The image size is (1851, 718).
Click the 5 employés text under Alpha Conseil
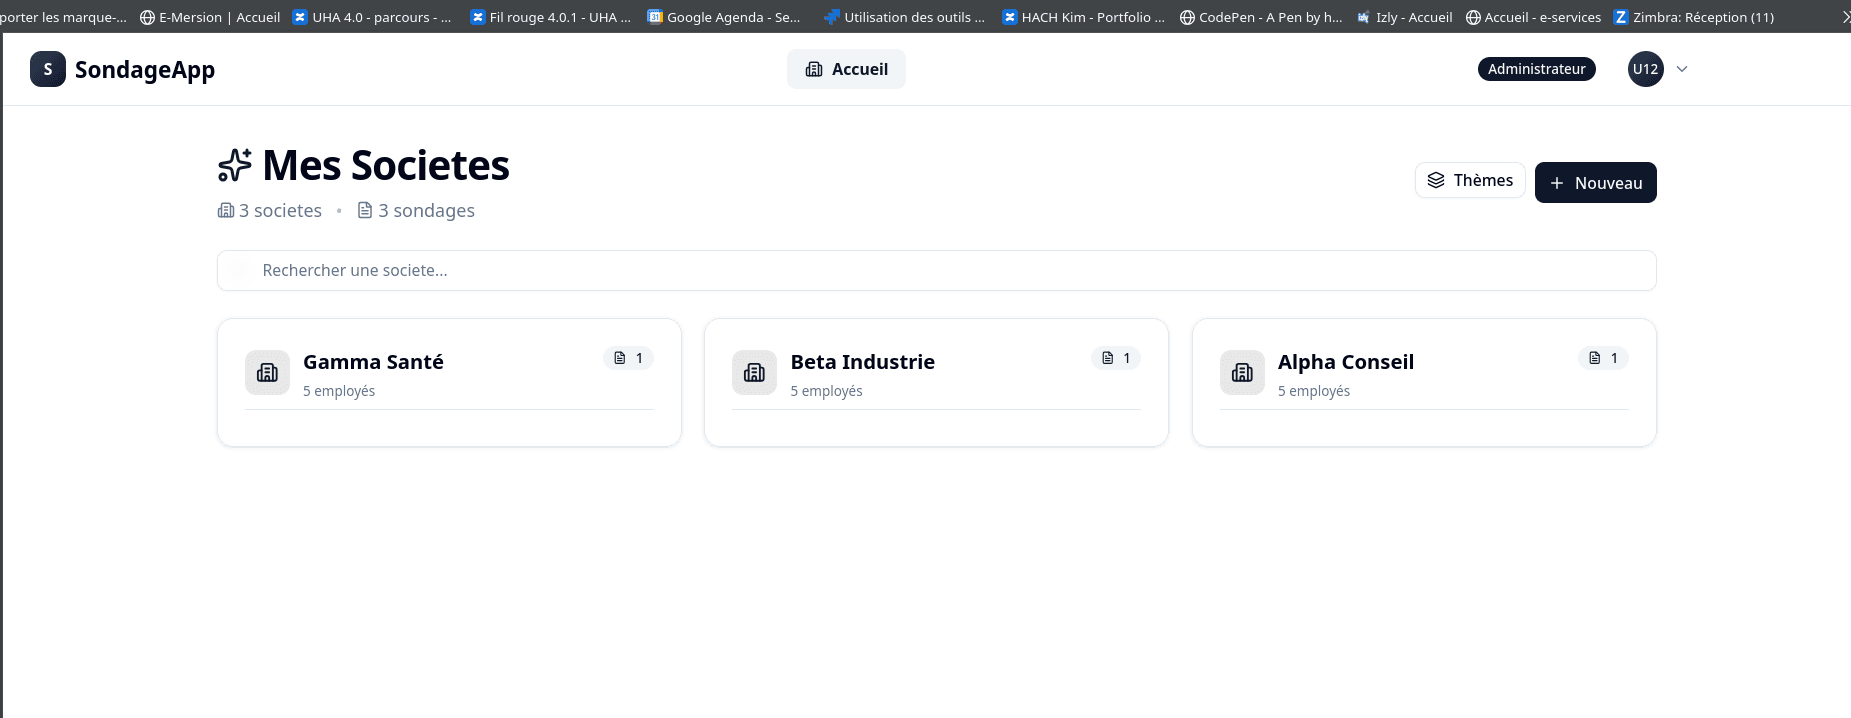[1313, 391]
